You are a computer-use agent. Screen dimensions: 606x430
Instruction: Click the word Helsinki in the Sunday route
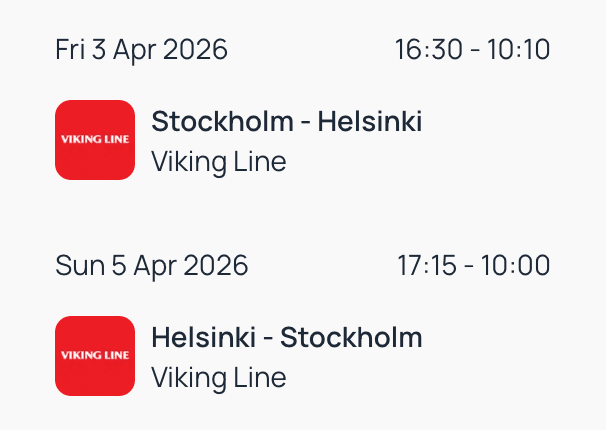tap(203, 338)
